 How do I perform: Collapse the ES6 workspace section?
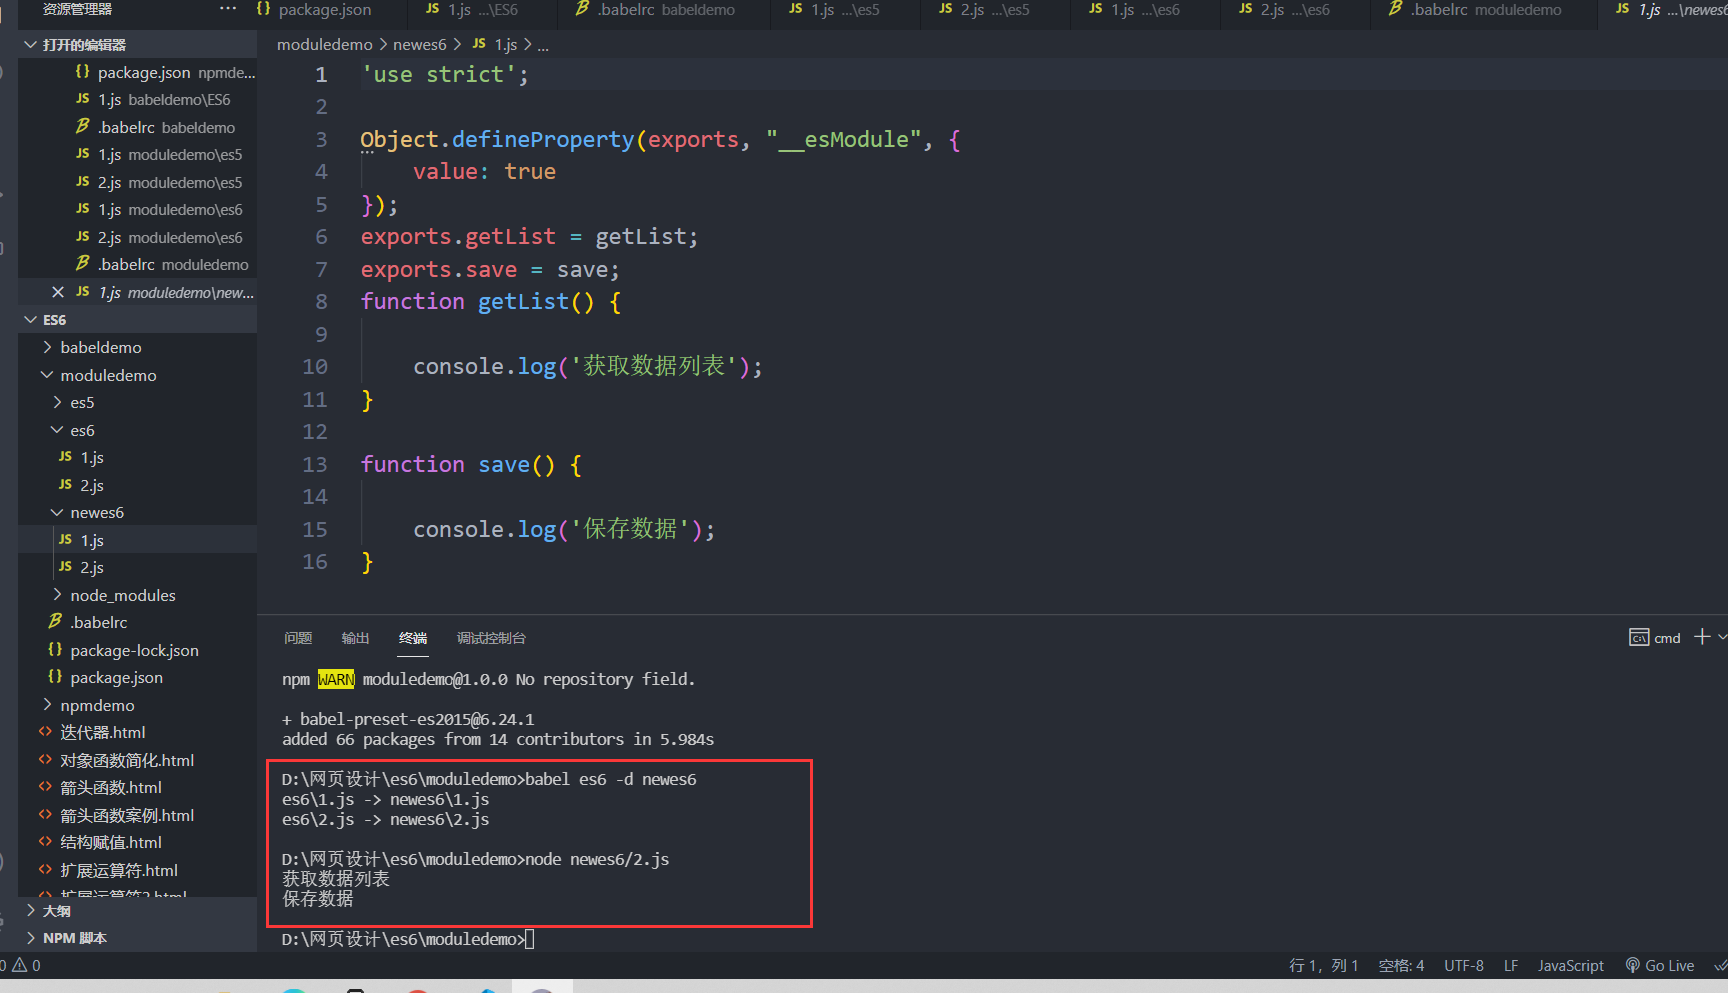point(137,320)
